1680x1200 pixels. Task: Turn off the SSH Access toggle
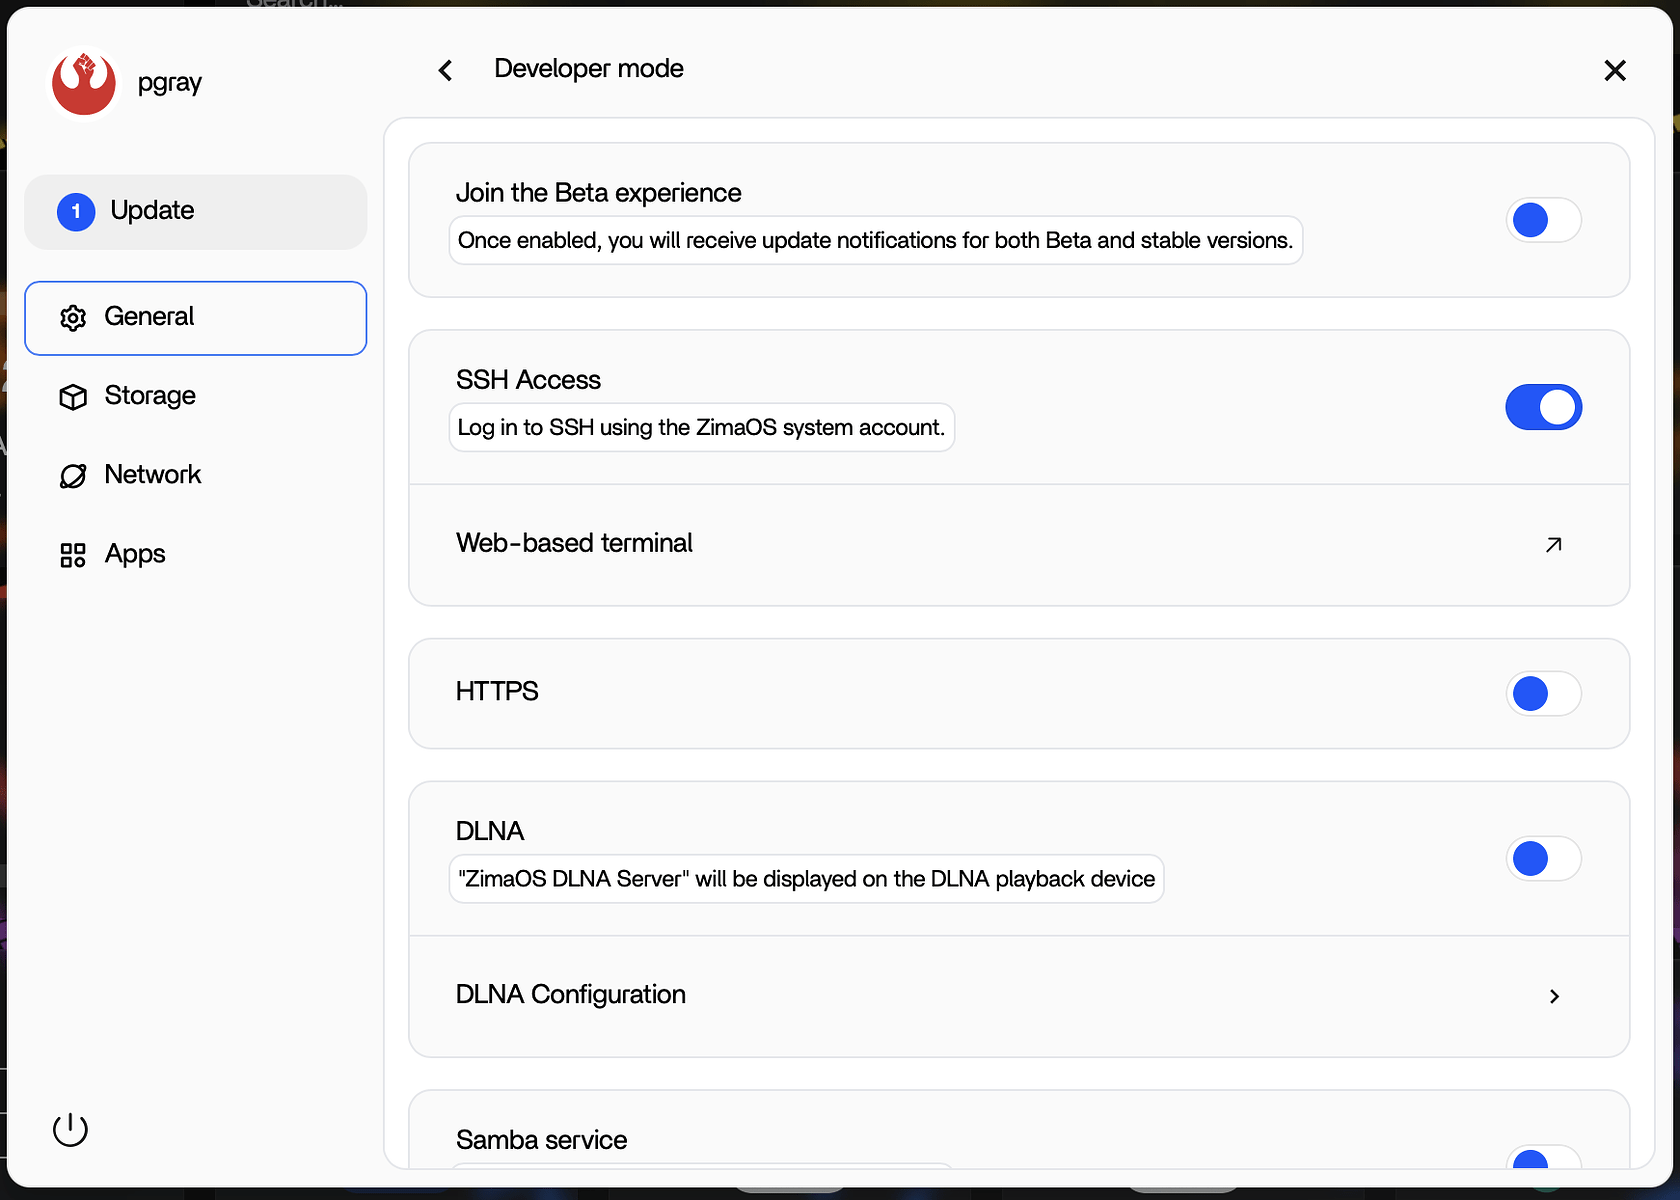1543,407
